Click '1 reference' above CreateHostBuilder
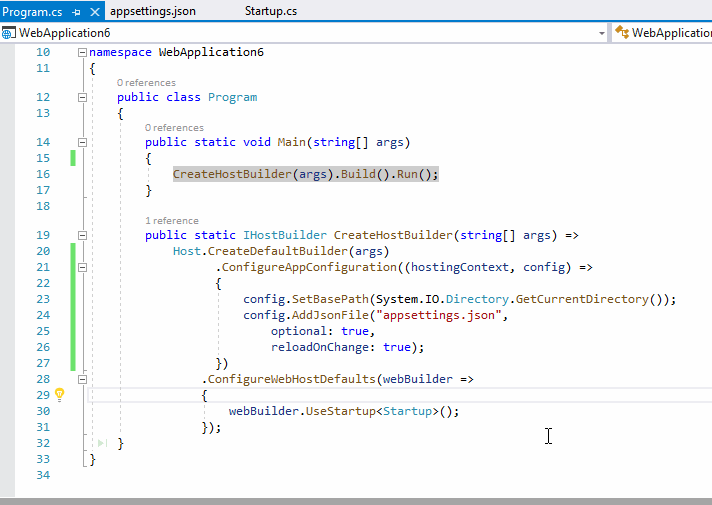Screen dimensions: 712x505 172,221
